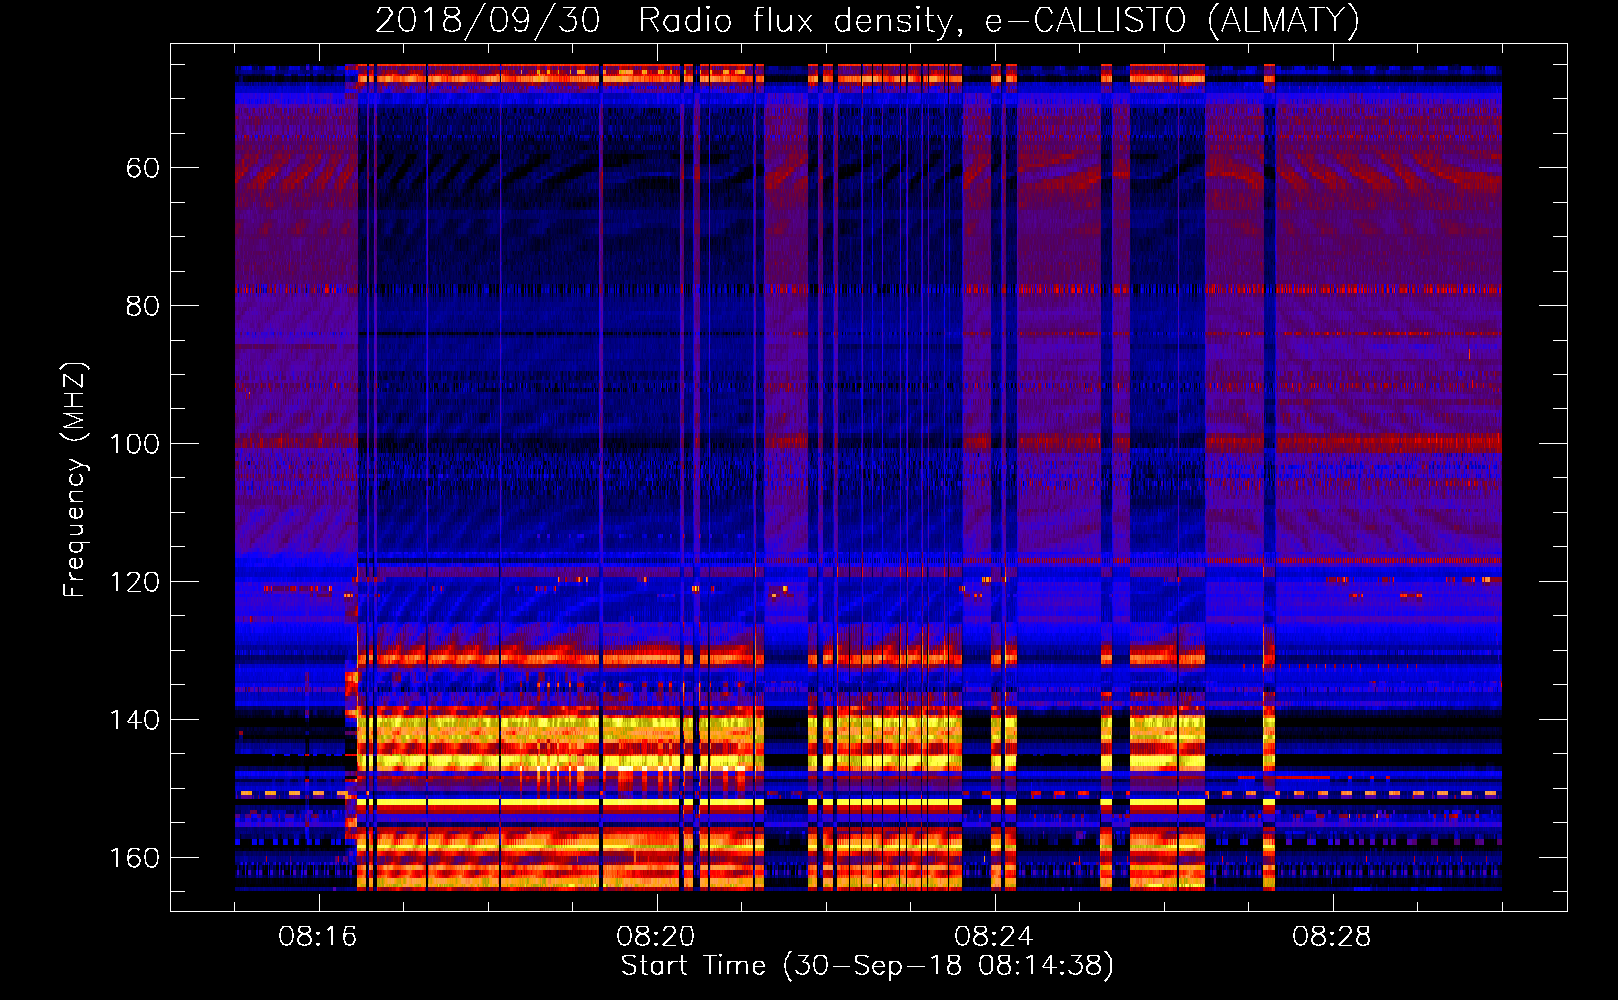Click the 60 MHz frequency tick label
The image size is (1618, 1000).
click(143, 168)
